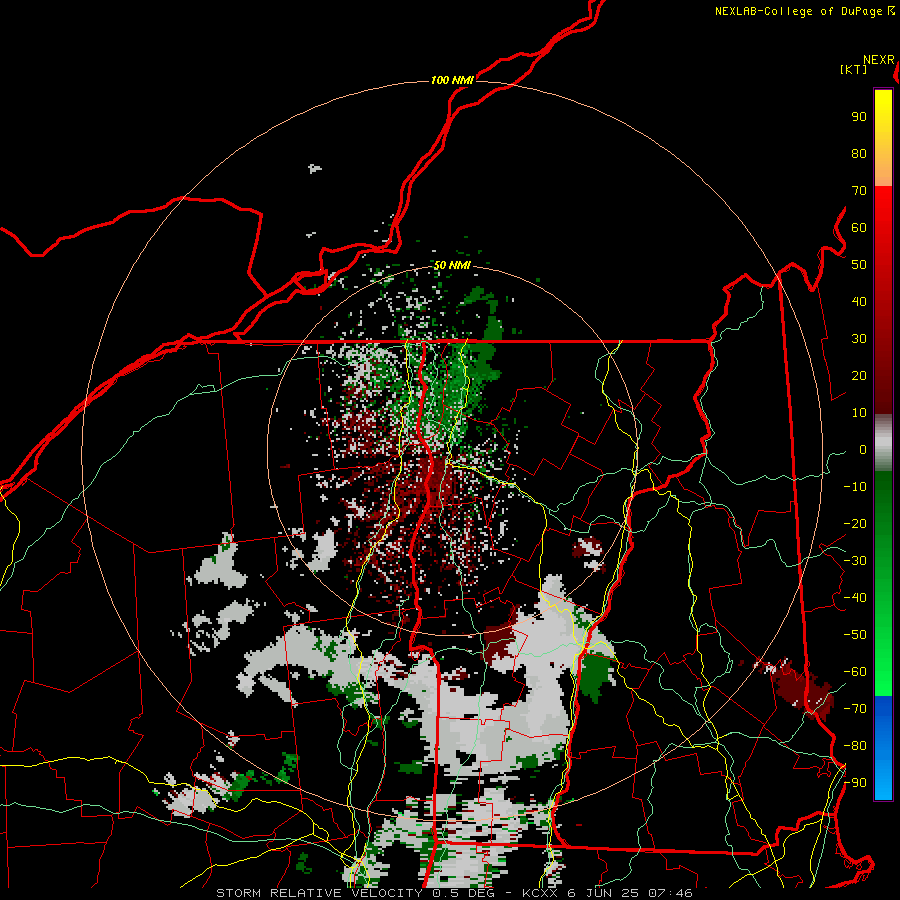This screenshot has width=900, height=900.
Task: Click the 50 NMI range ring label
Action: click(x=452, y=265)
